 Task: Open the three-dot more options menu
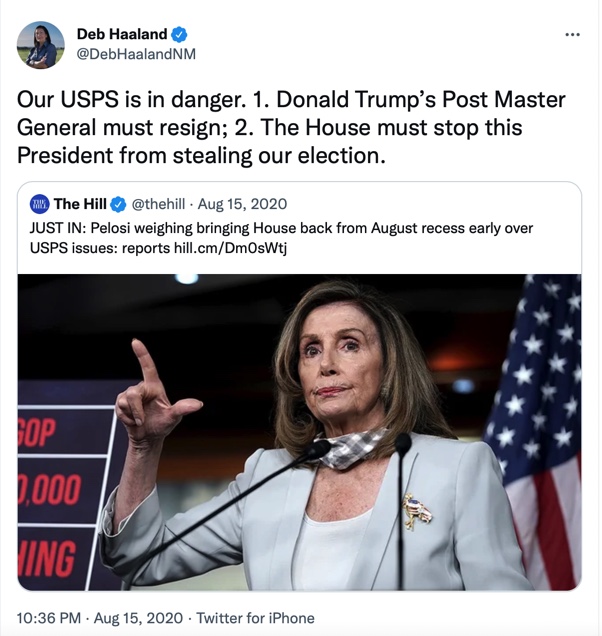pos(572,34)
